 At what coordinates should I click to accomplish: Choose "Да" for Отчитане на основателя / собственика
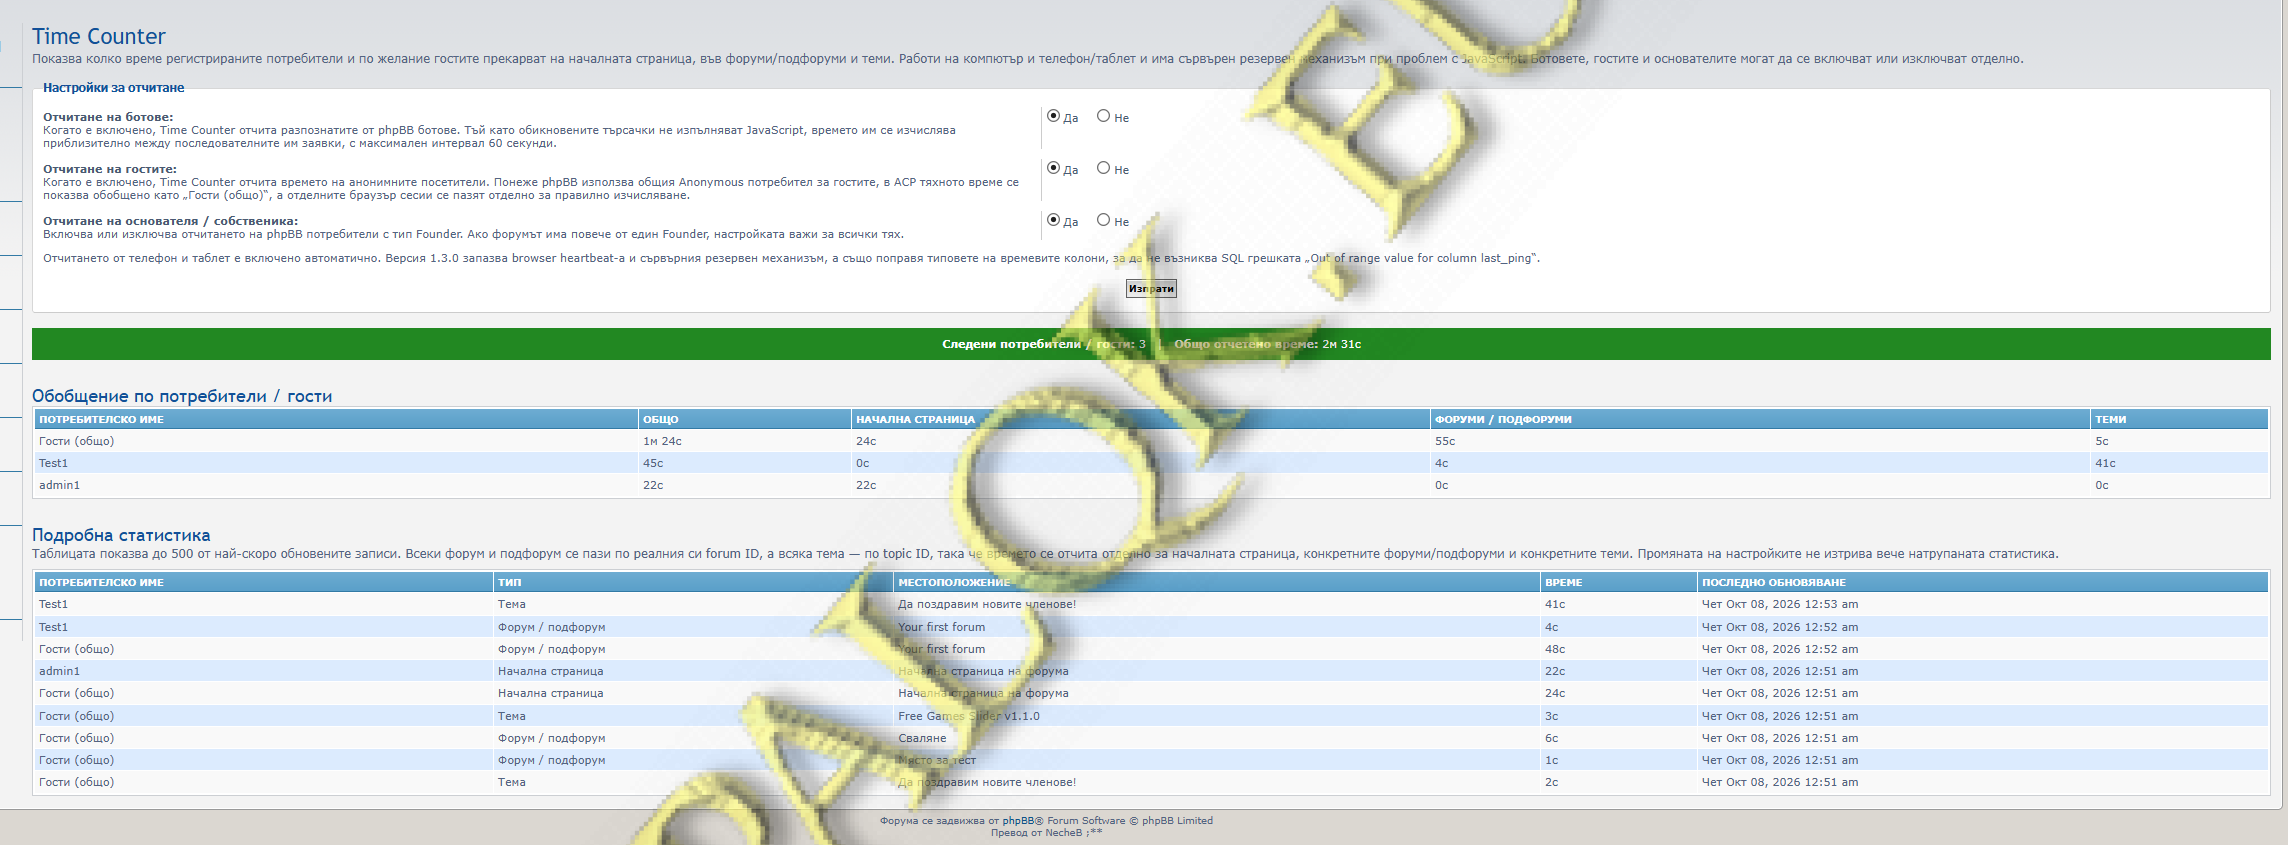pyautogui.click(x=1053, y=220)
